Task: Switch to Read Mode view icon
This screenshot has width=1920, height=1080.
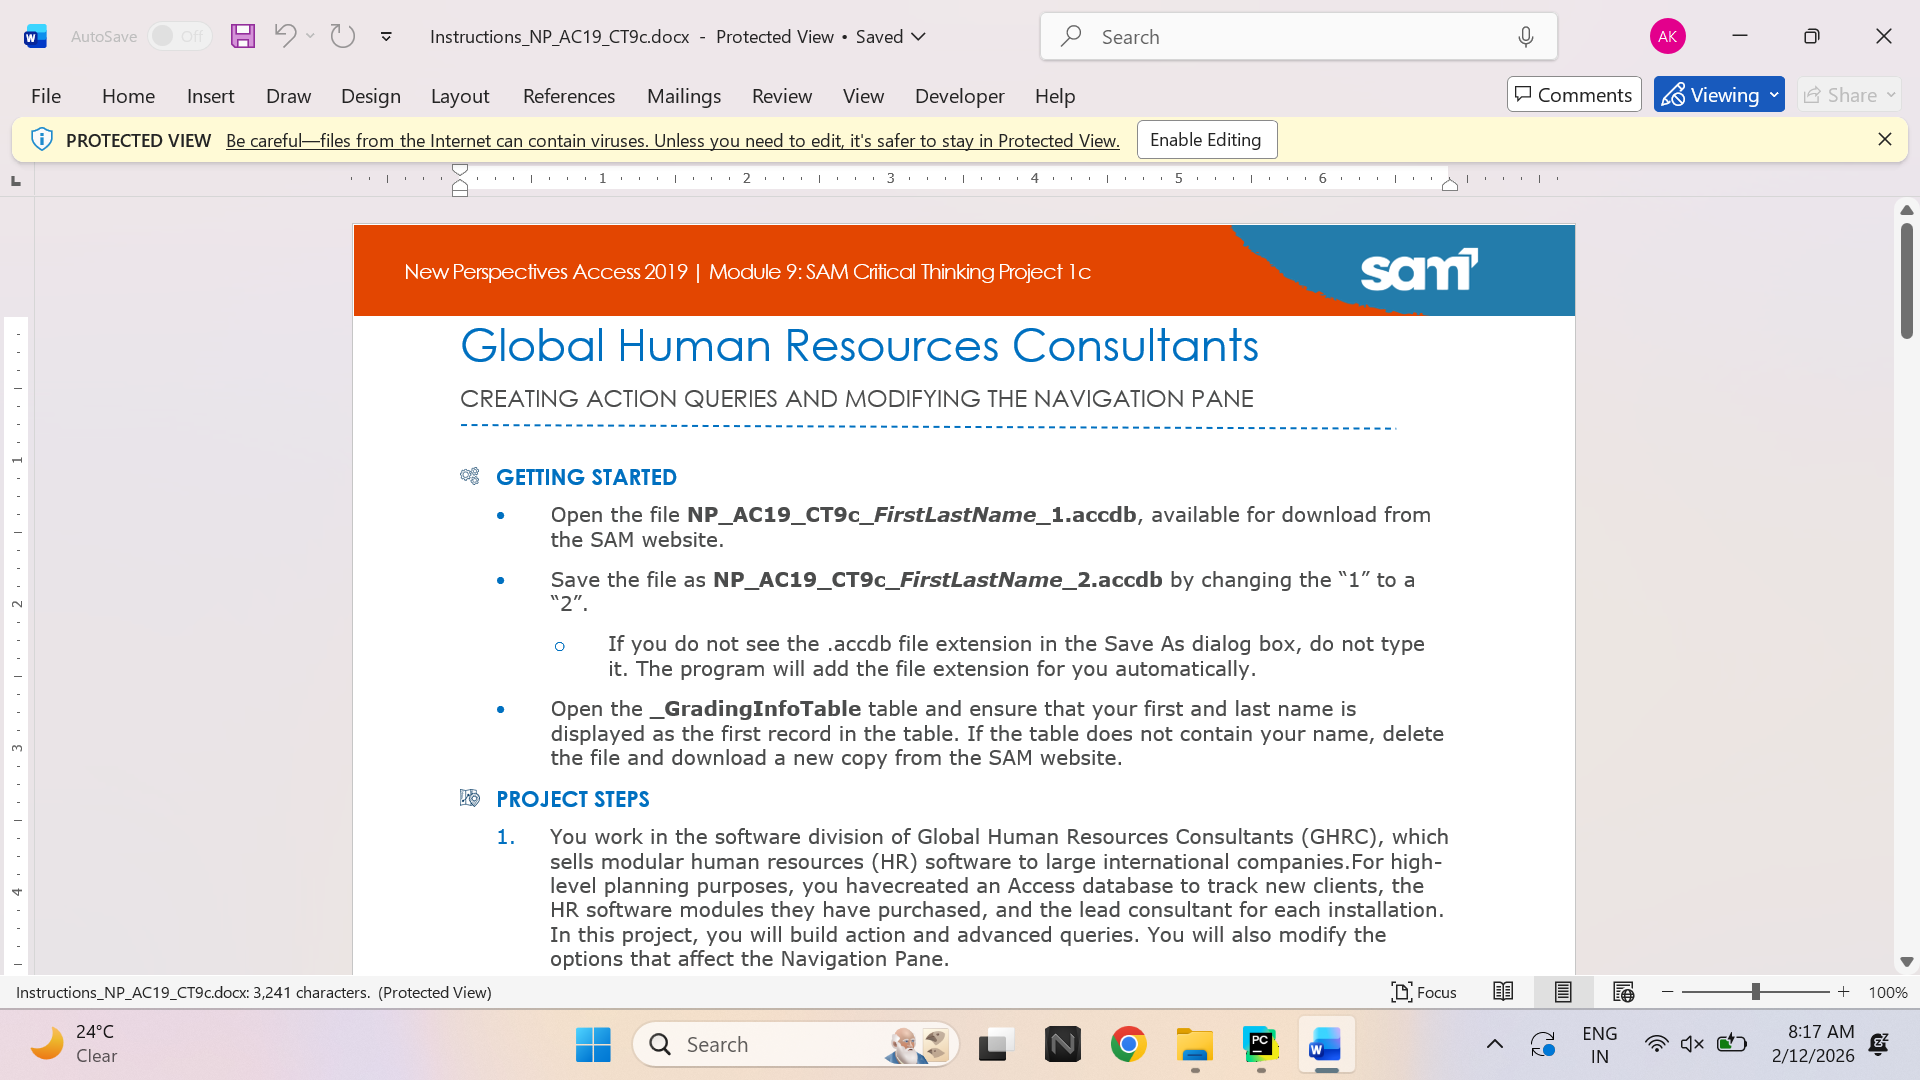Action: tap(1503, 992)
